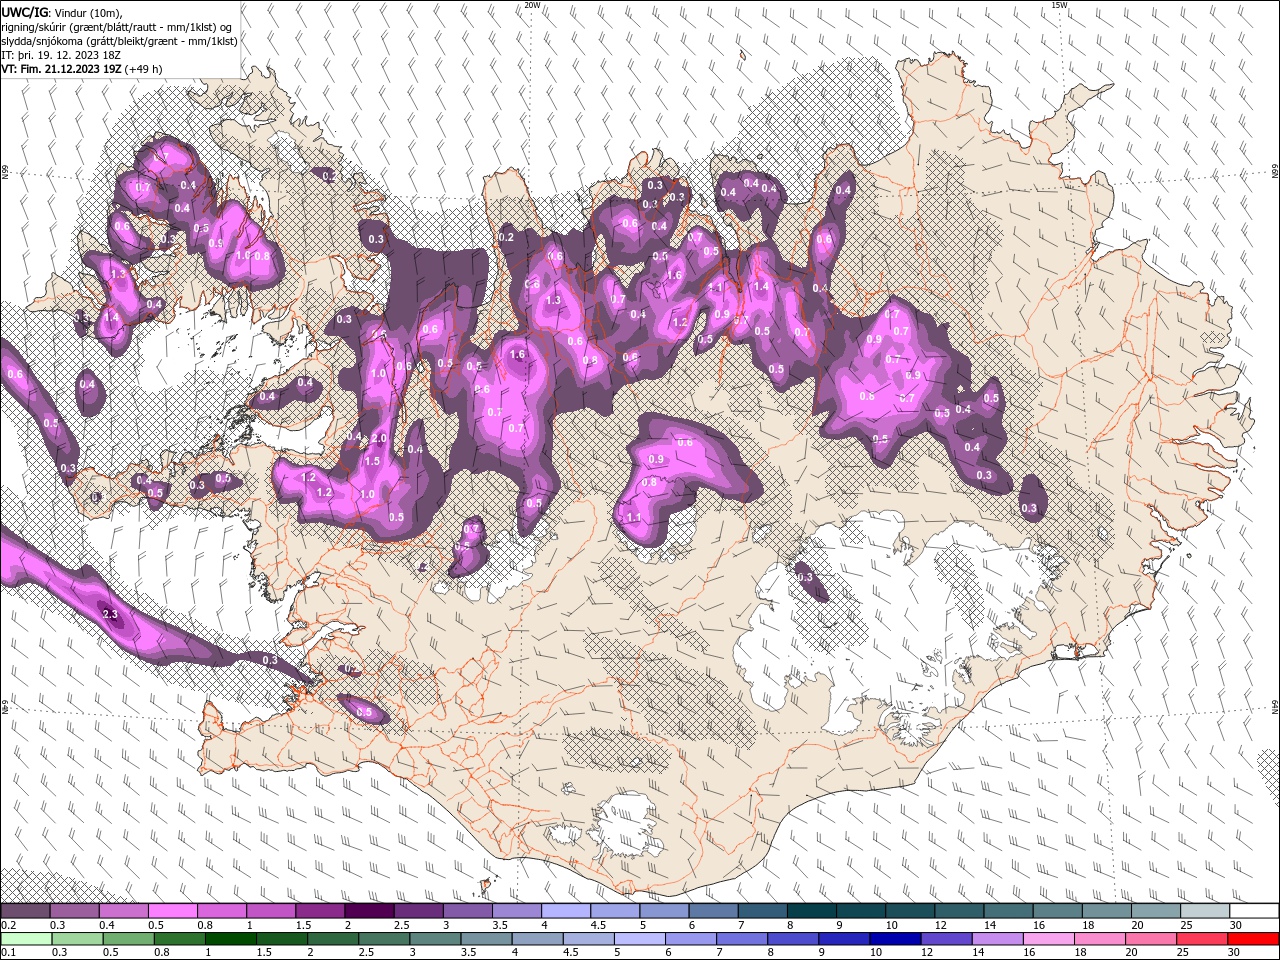This screenshot has width=1280, height=960.
Task: Click the bottom legend row swatch labeled 0.5
Action: [129, 939]
